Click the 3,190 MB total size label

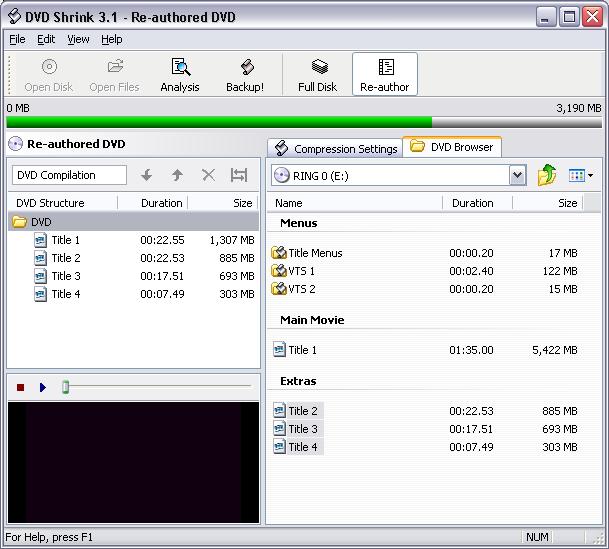tap(578, 108)
